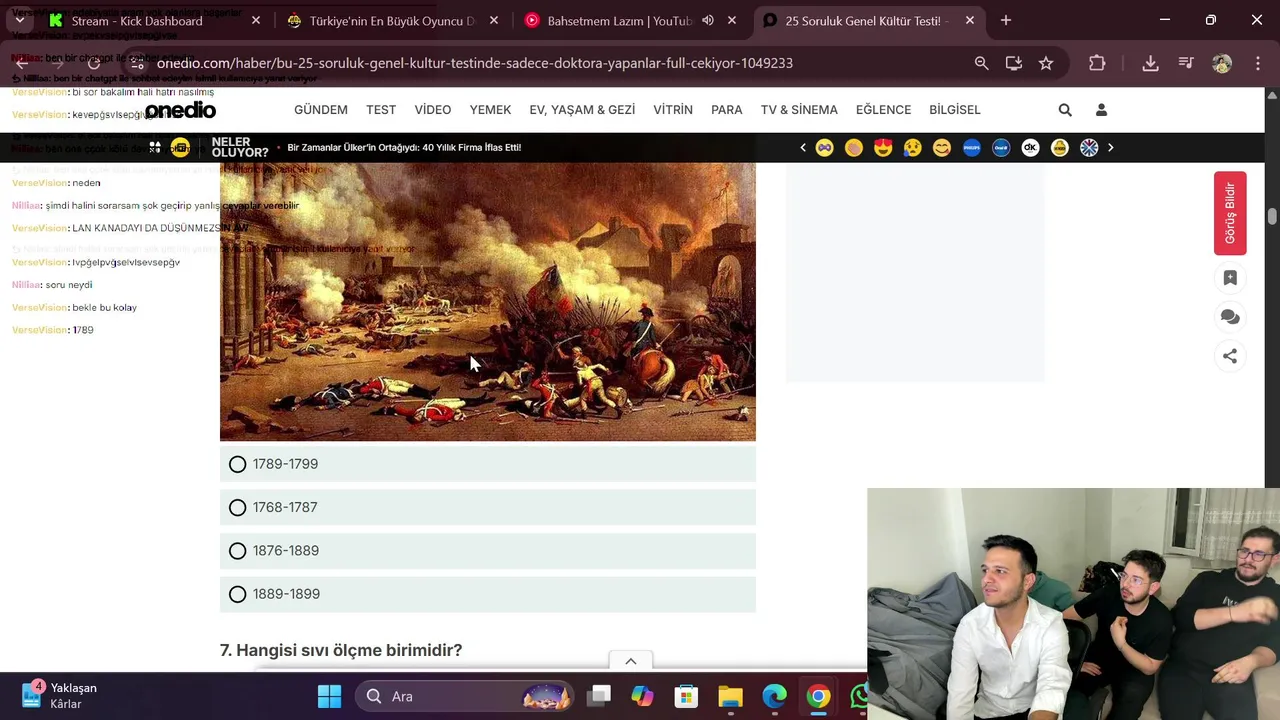
Task: Click the grid icon beside Neler Oluyor
Action: (x=155, y=148)
